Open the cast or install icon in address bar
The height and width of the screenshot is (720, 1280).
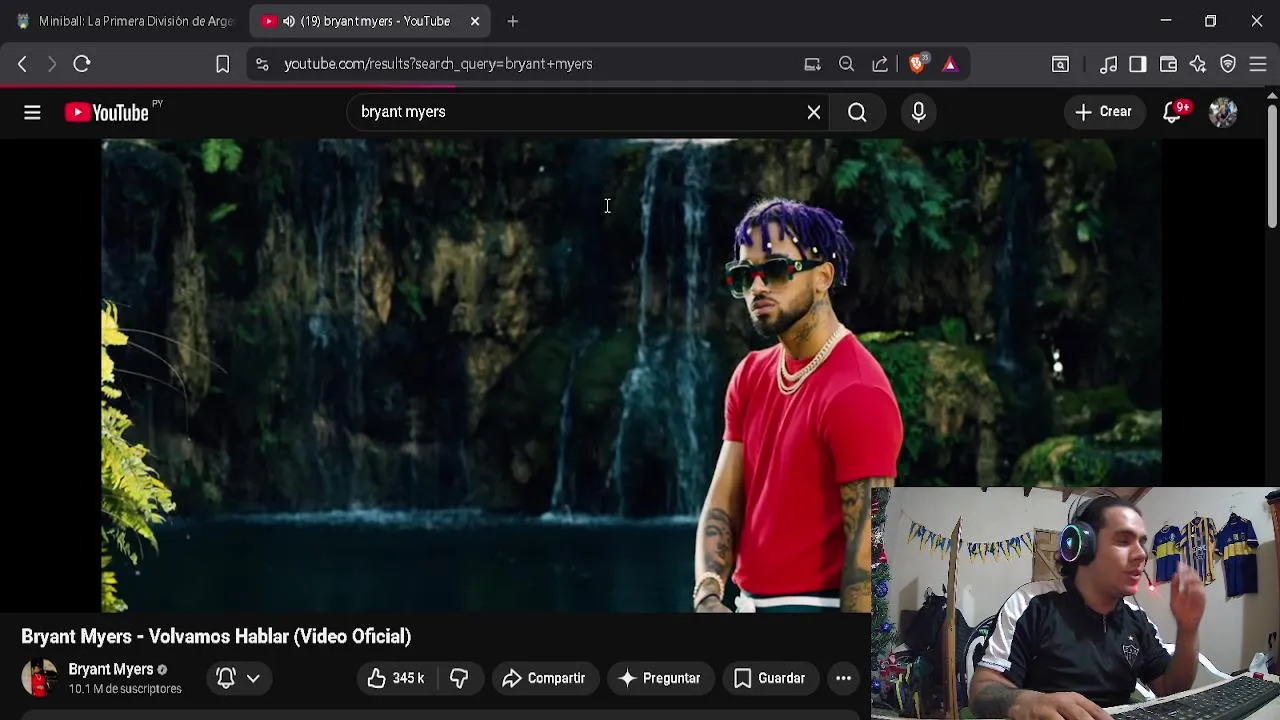[813, 64]
